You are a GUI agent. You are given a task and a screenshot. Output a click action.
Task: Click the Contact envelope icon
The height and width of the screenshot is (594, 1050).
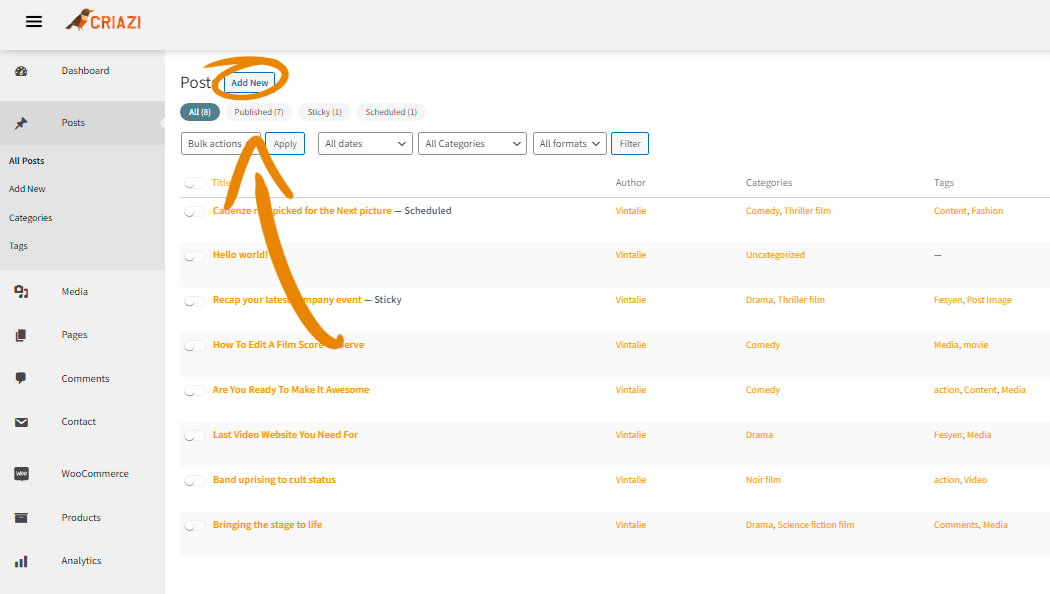coord(21,422)
